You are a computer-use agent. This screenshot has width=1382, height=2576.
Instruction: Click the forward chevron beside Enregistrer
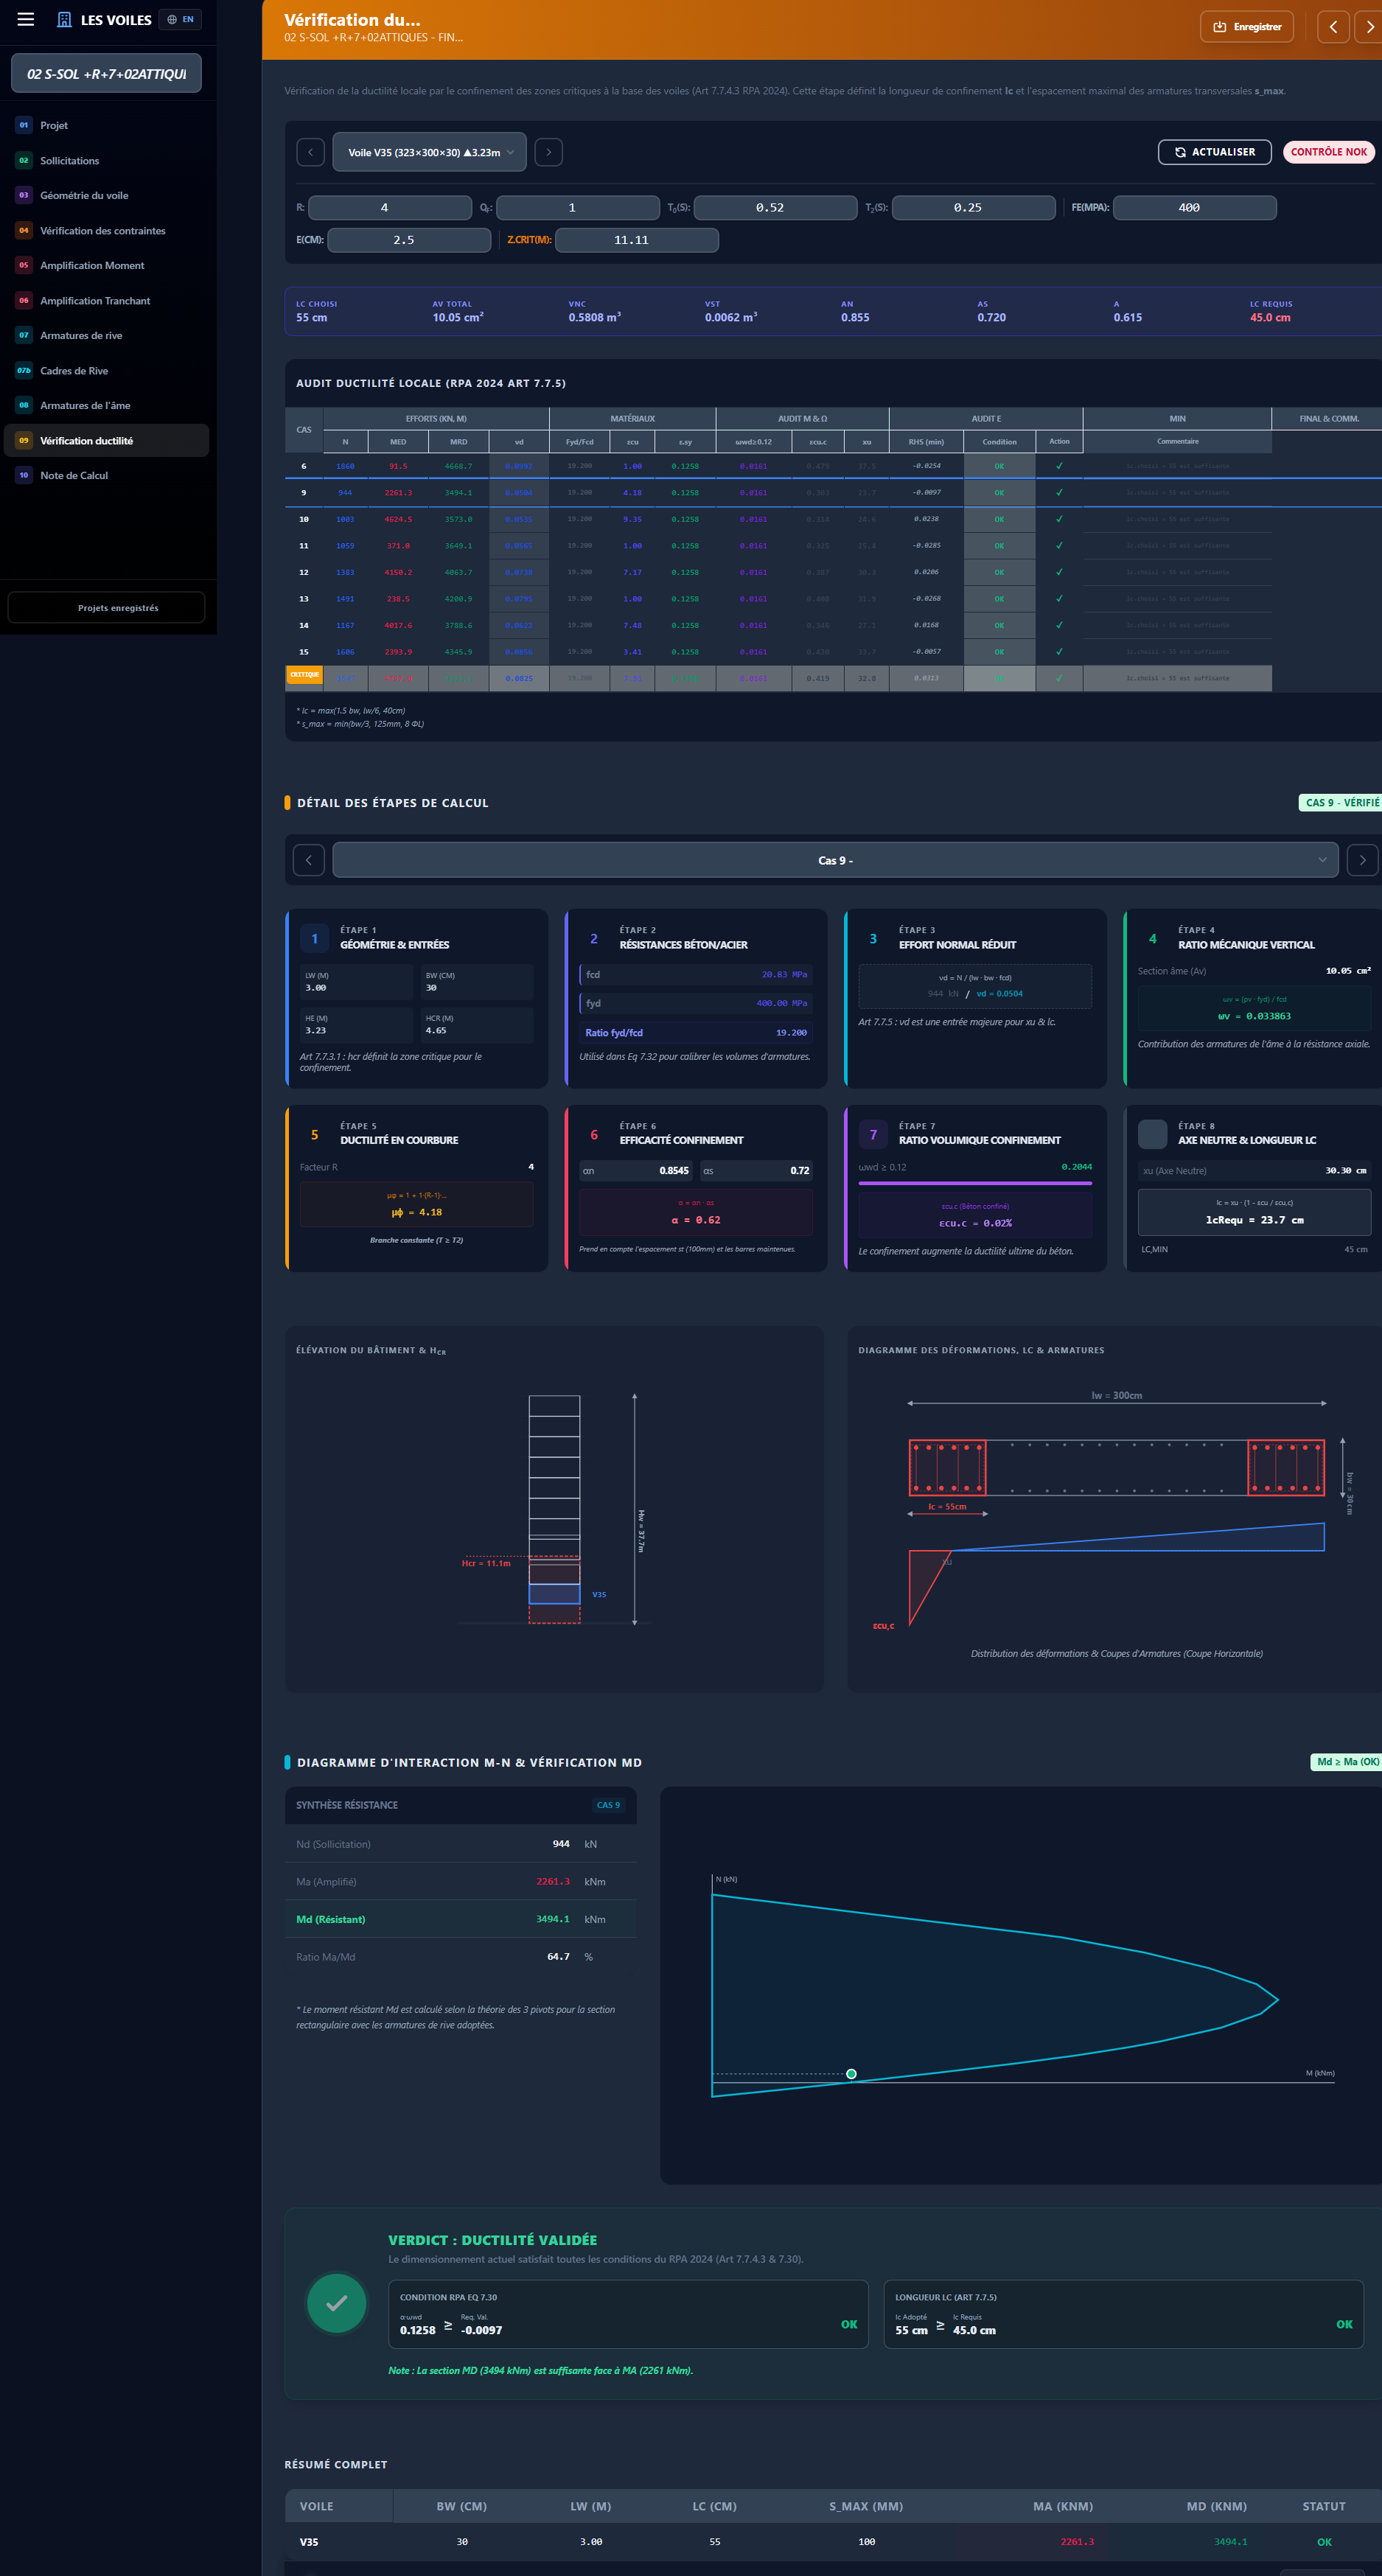point(1370,27)
